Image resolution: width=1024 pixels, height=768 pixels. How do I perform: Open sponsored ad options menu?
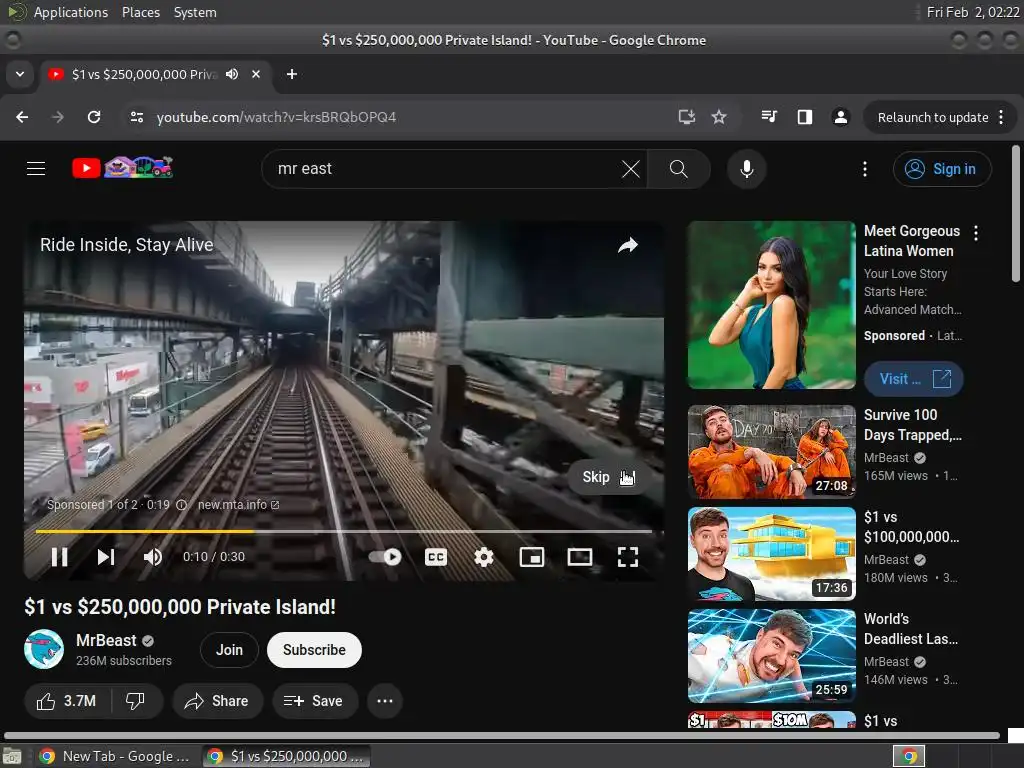(976, 233)
